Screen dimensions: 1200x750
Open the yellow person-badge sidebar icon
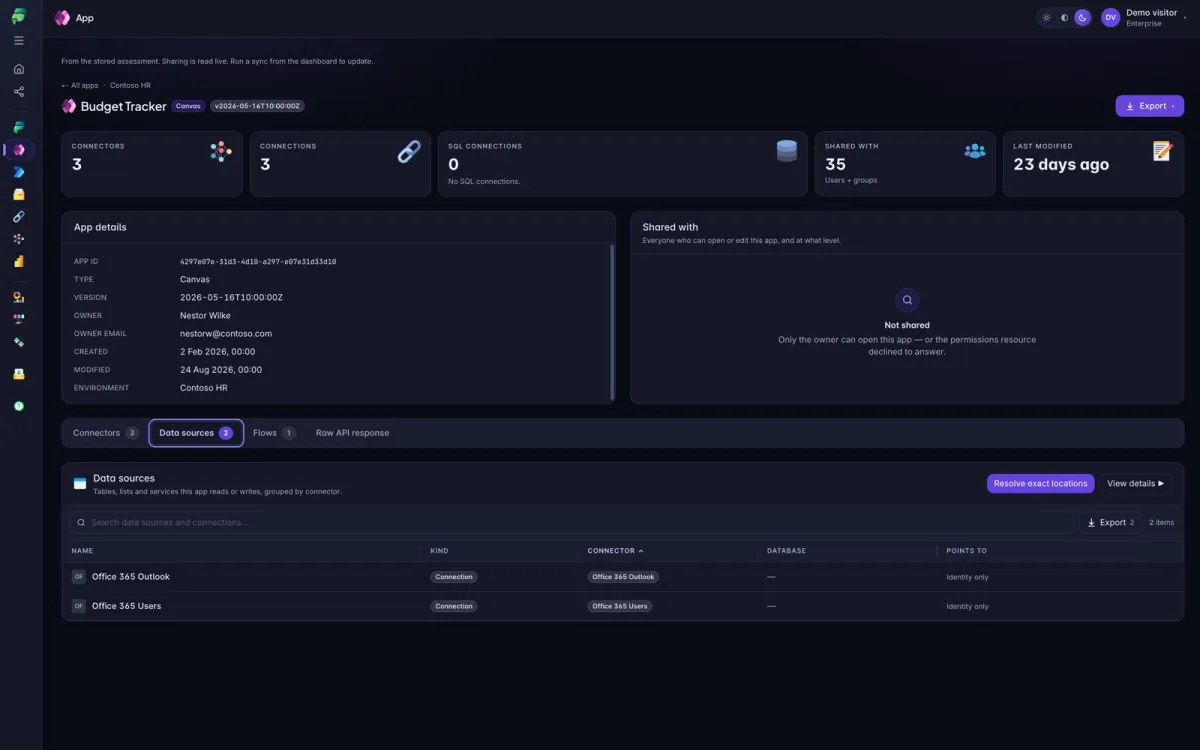click(19, 297)
